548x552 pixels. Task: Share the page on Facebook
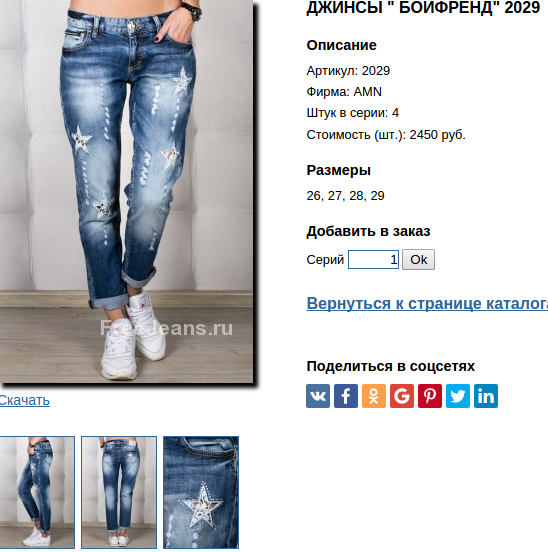point(346,396)
